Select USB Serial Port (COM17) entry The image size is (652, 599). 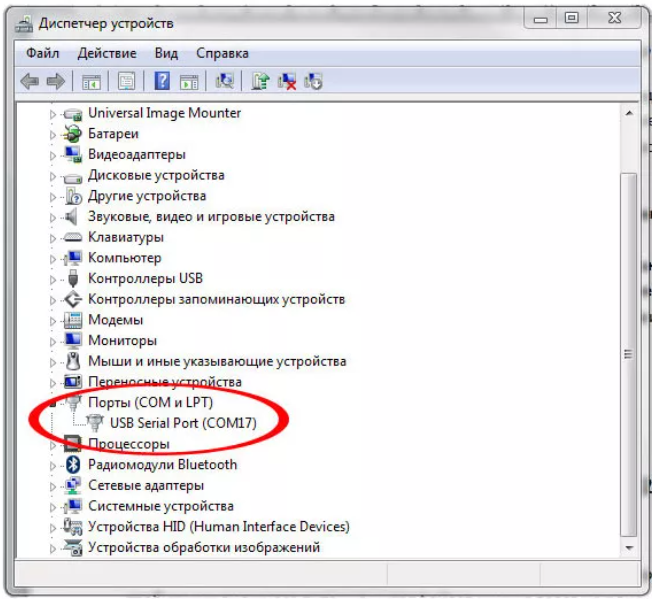tap(183, 423)
